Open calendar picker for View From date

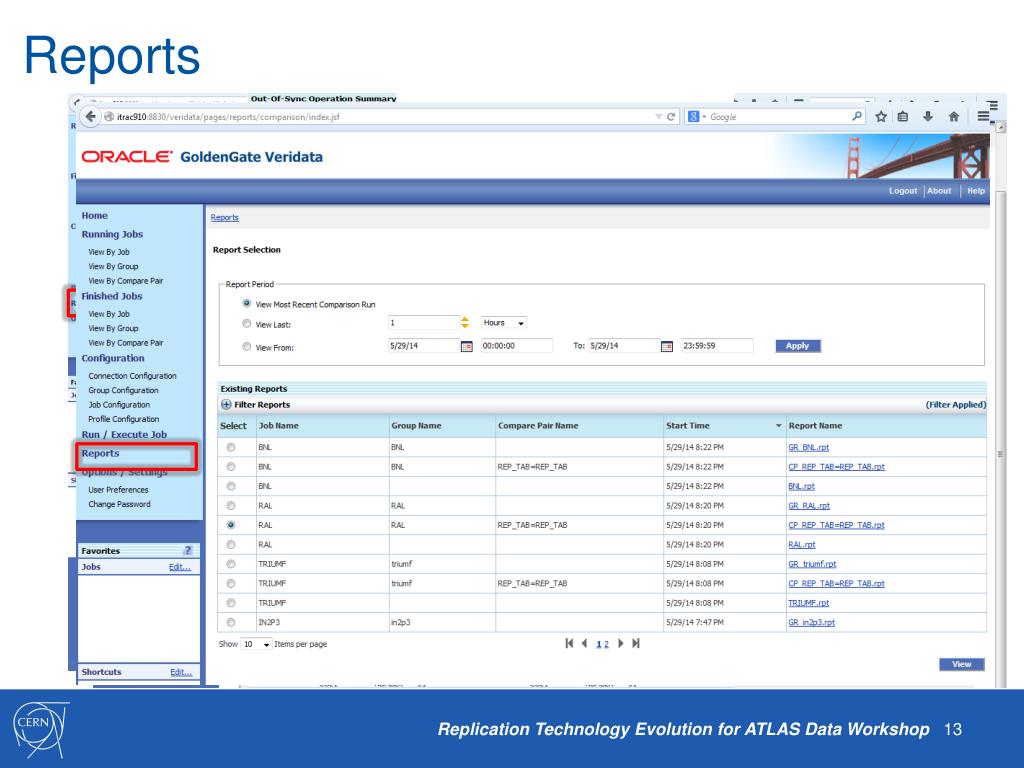466,346
